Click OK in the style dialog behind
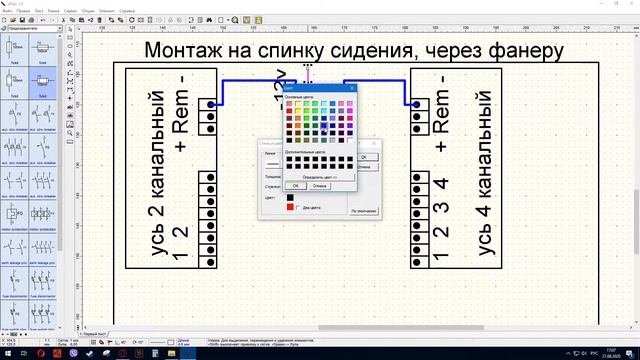Image resolution: width=640 pixels, height=360 pixels. pyautogui.click(x=367, y=157)
